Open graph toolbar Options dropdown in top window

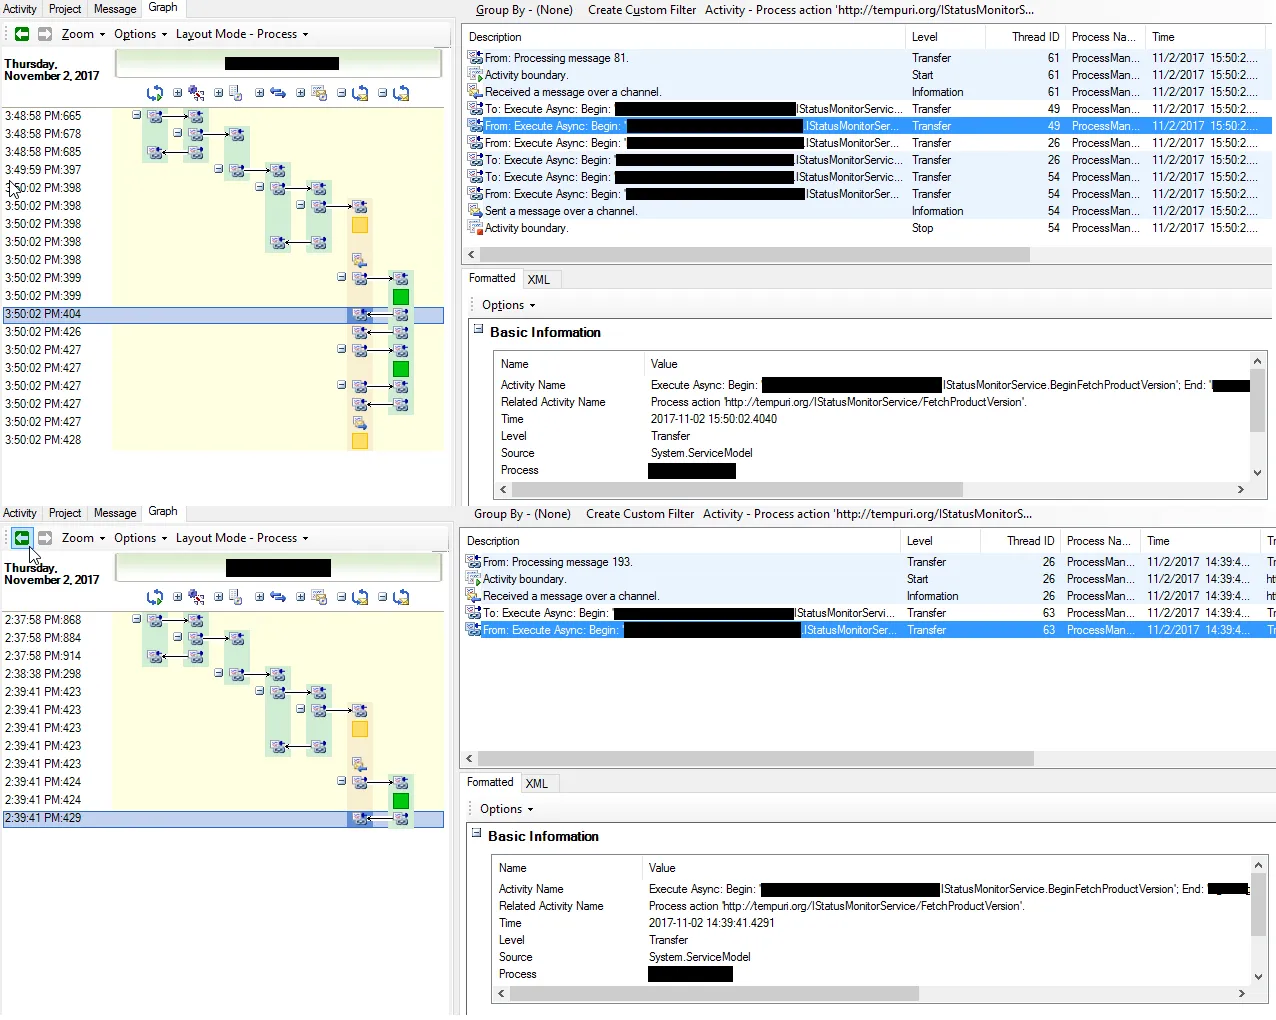[x=140, y=34]
